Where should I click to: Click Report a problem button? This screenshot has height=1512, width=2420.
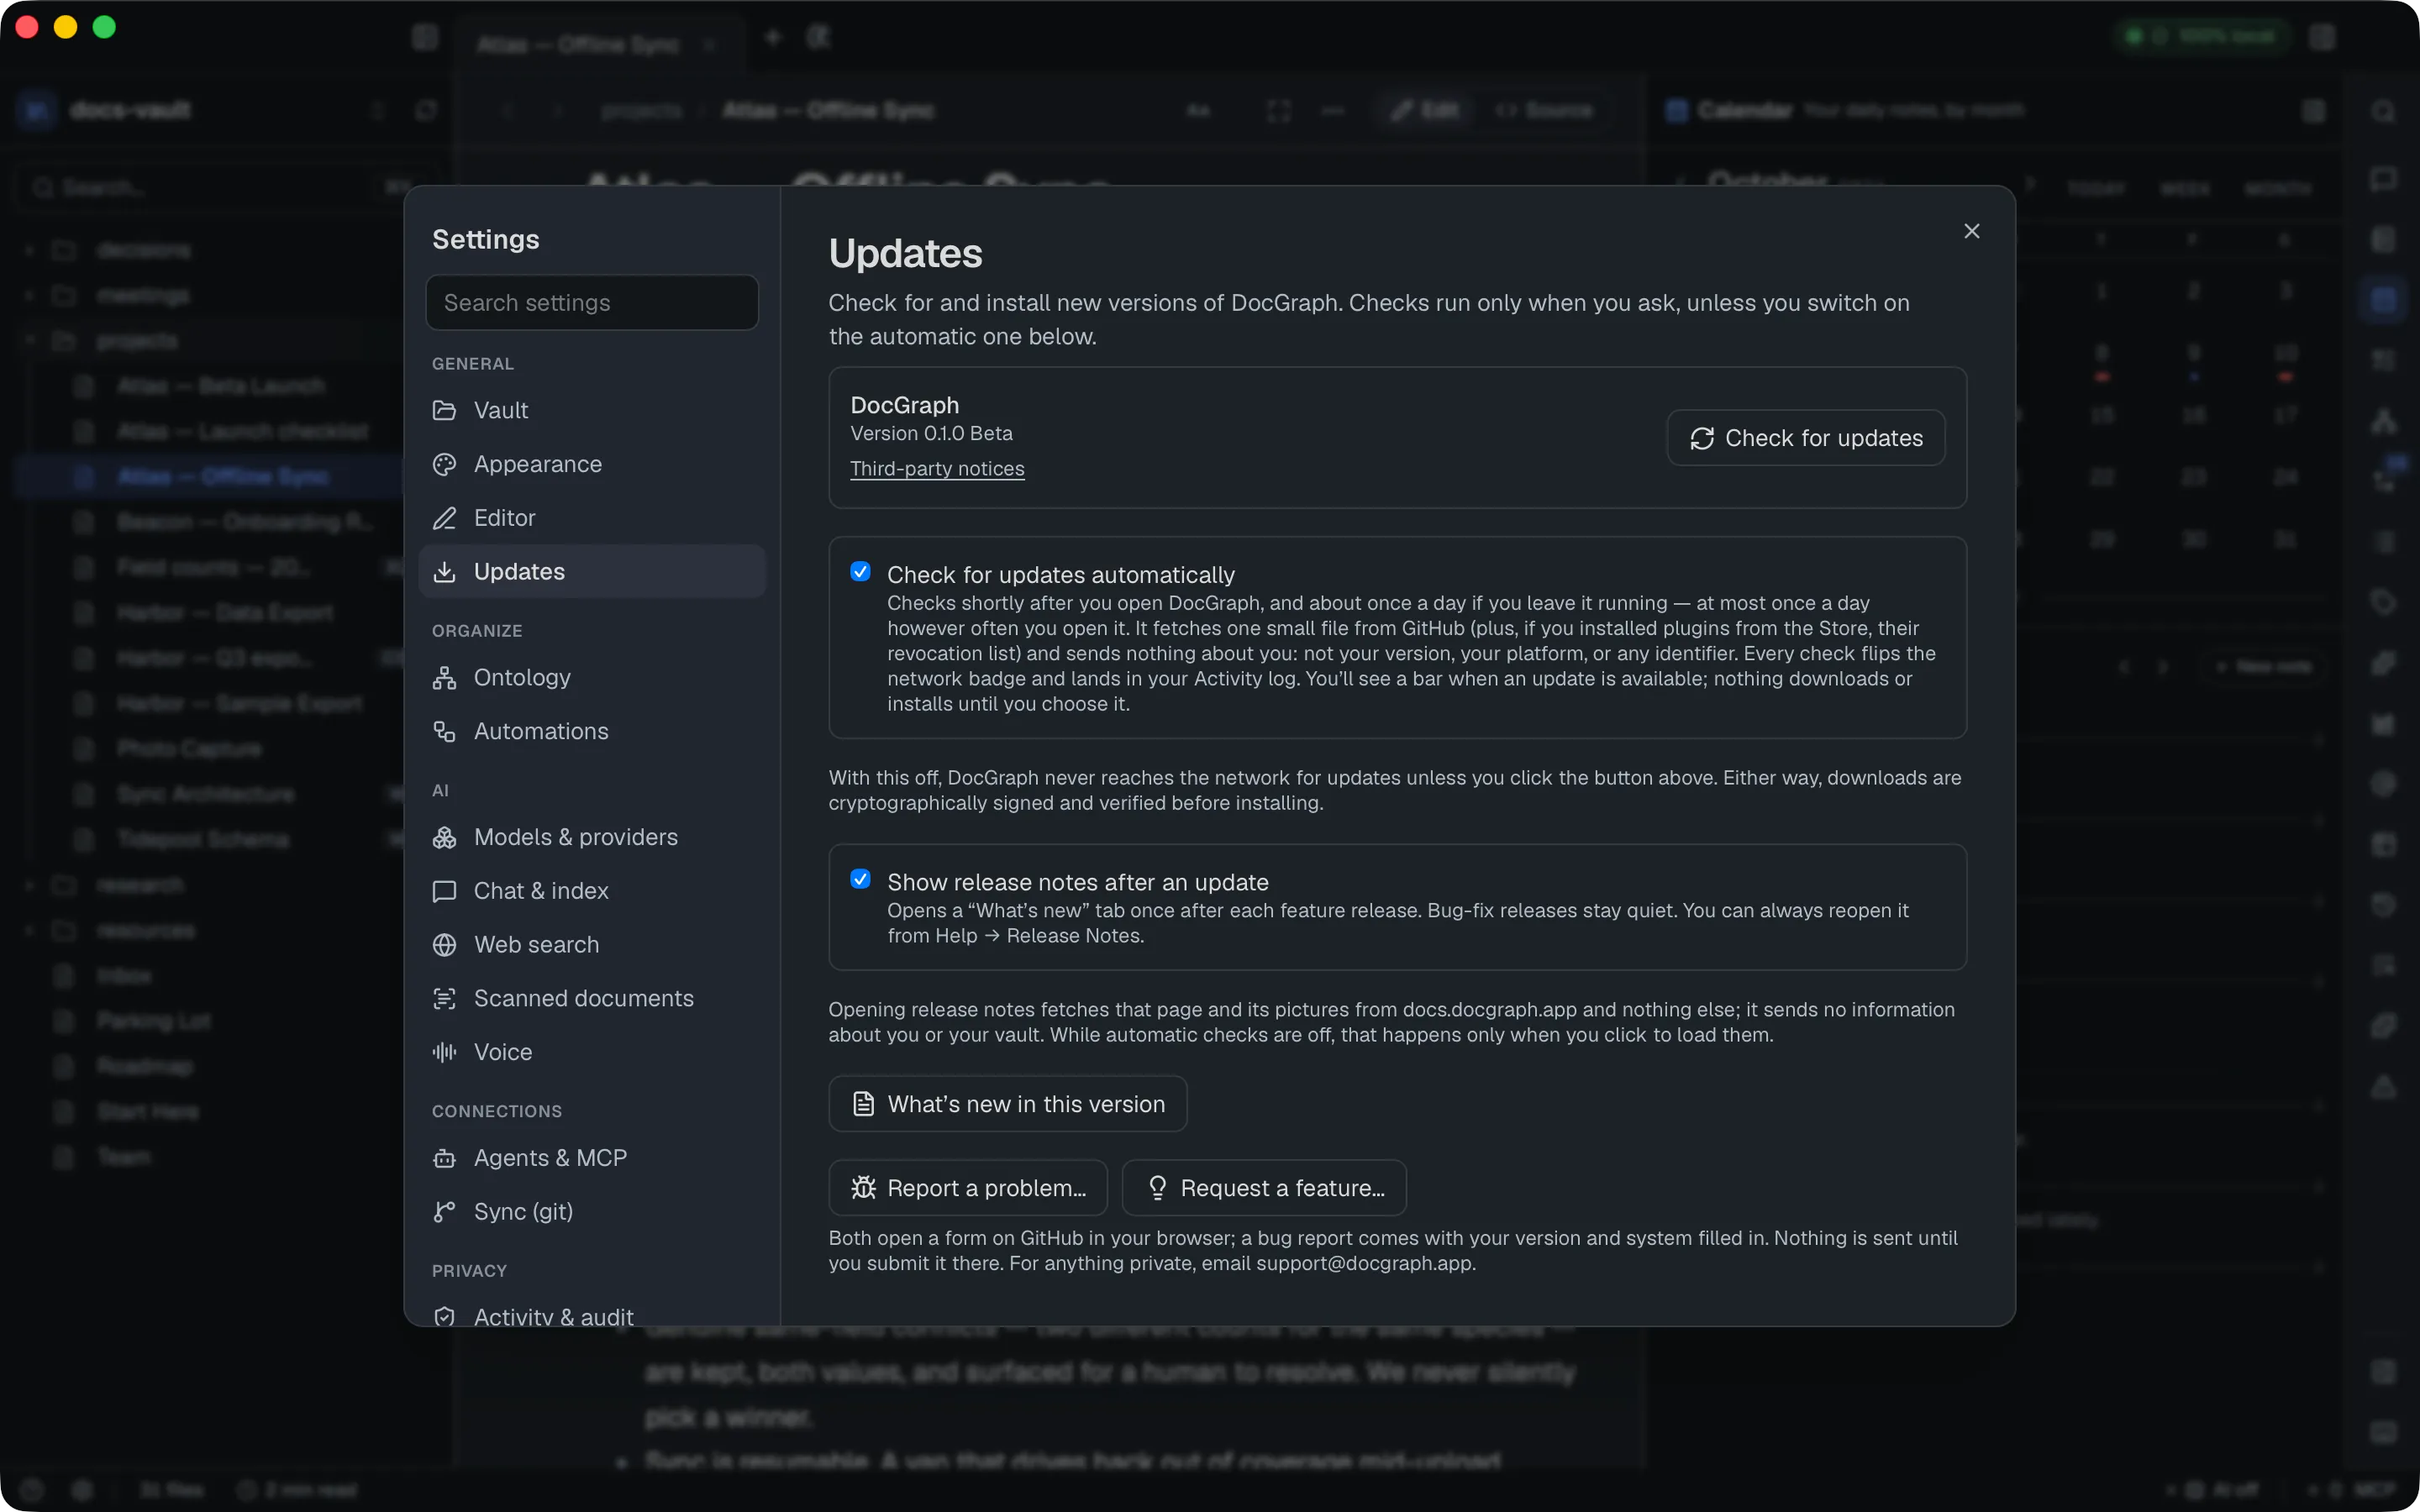(x=968, y=1188)
